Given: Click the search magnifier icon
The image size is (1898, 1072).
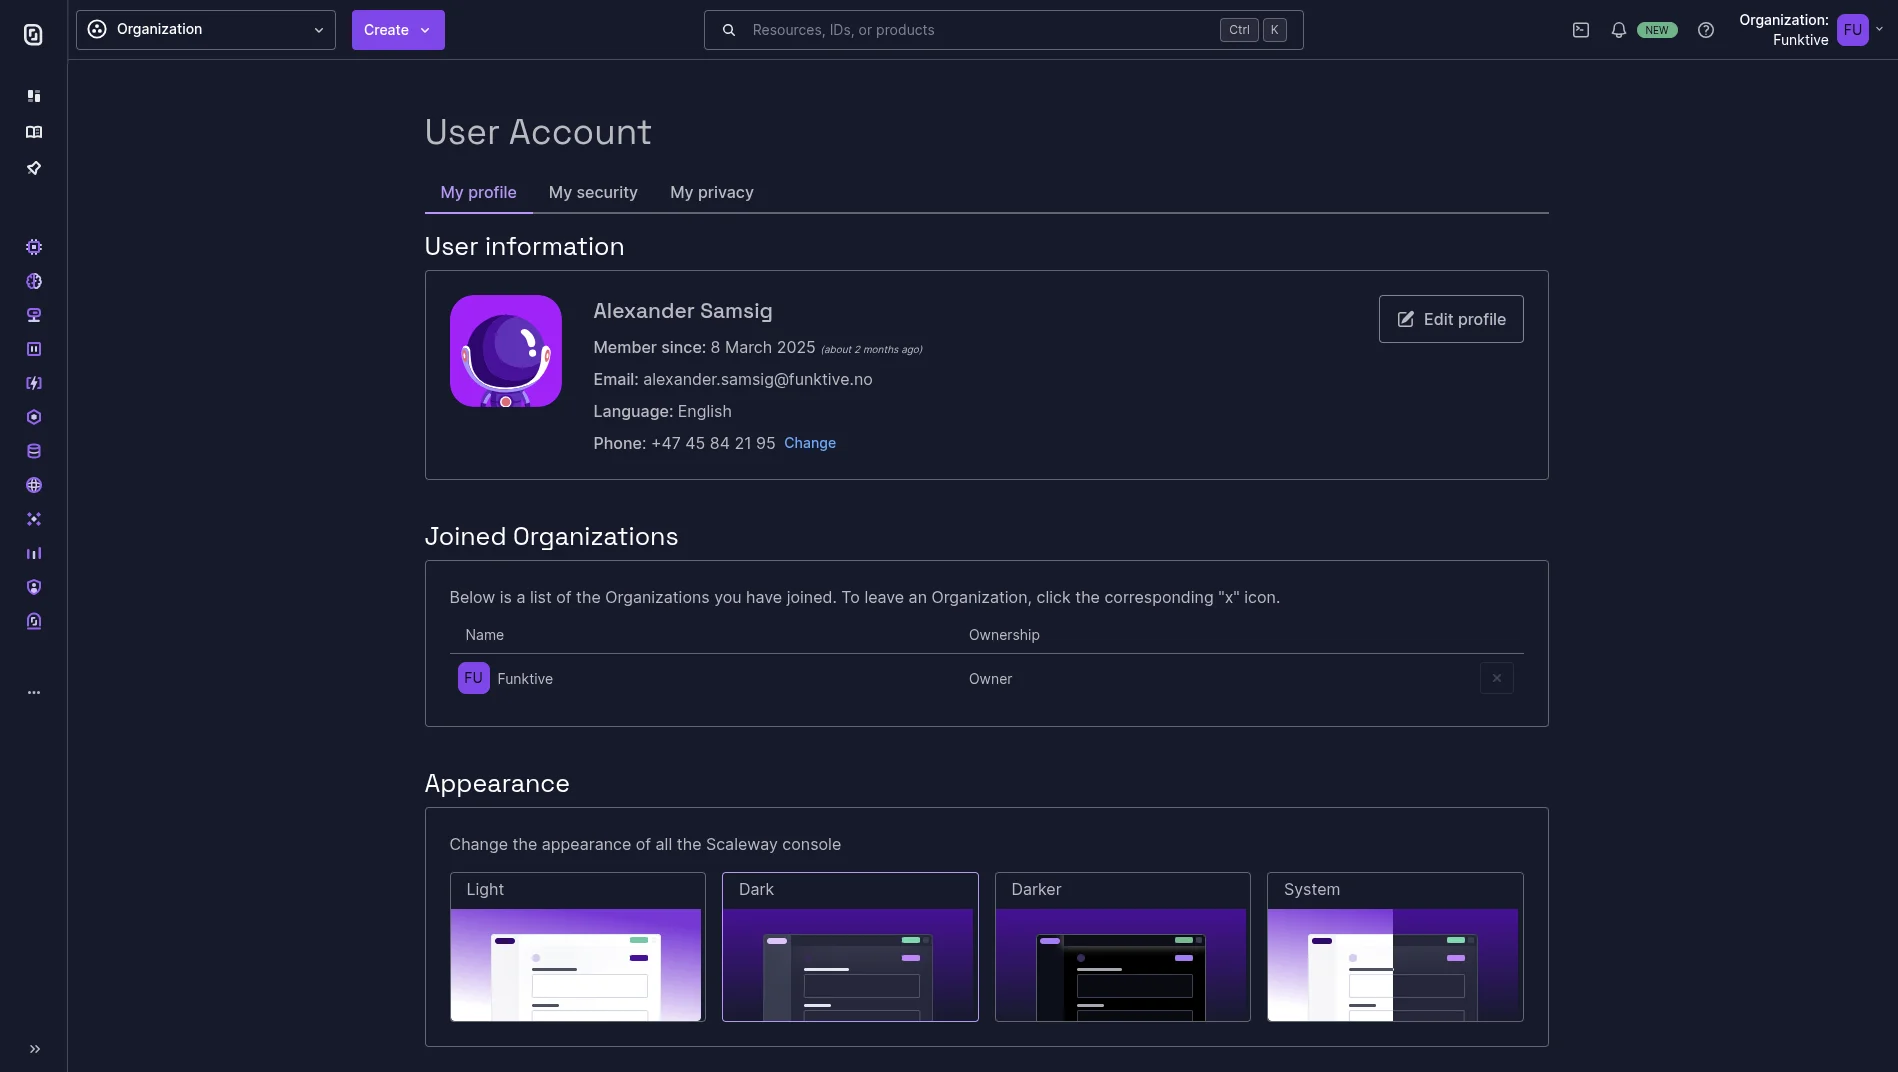Looking at the screenshot, I should pos(729,30).
